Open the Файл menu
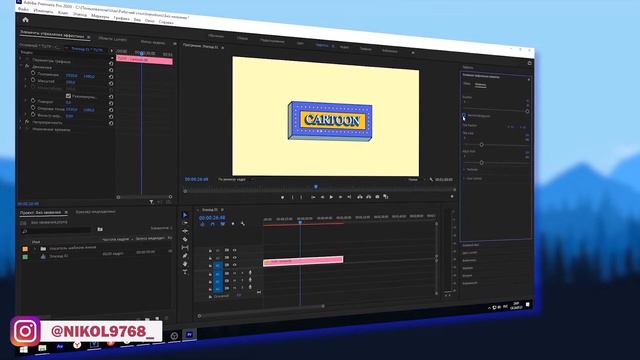 23,9
